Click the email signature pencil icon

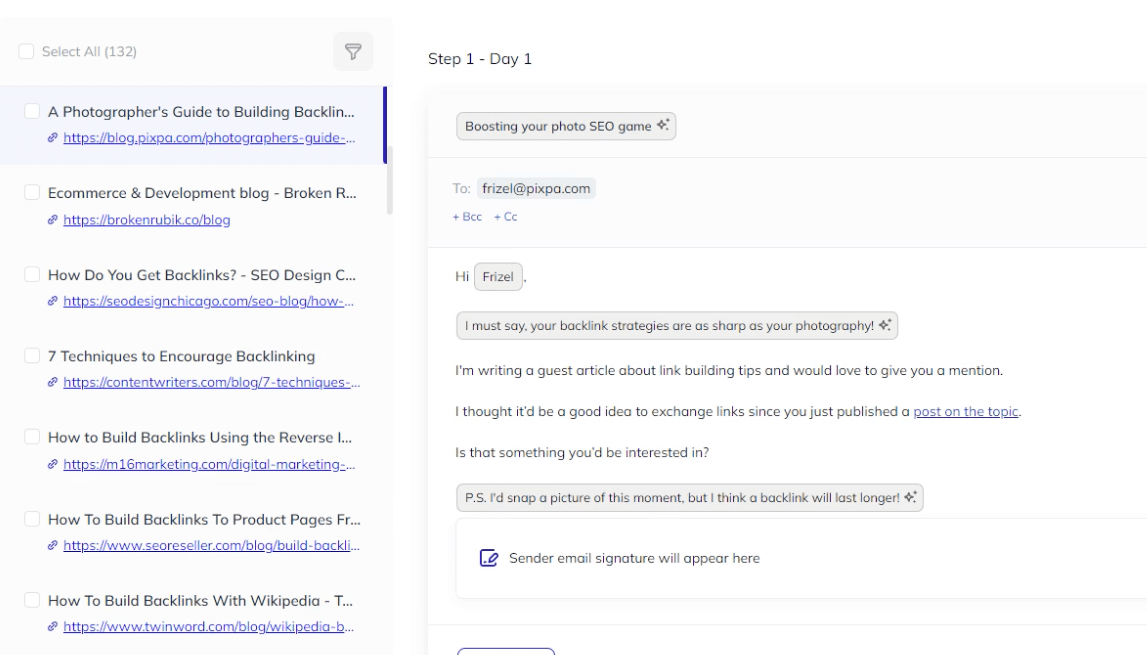click(x=489, y=559)
